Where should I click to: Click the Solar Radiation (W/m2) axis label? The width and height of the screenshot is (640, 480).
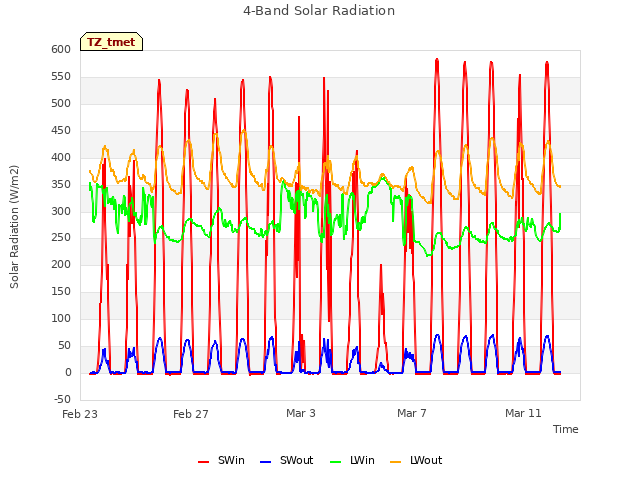click(14, 227)
